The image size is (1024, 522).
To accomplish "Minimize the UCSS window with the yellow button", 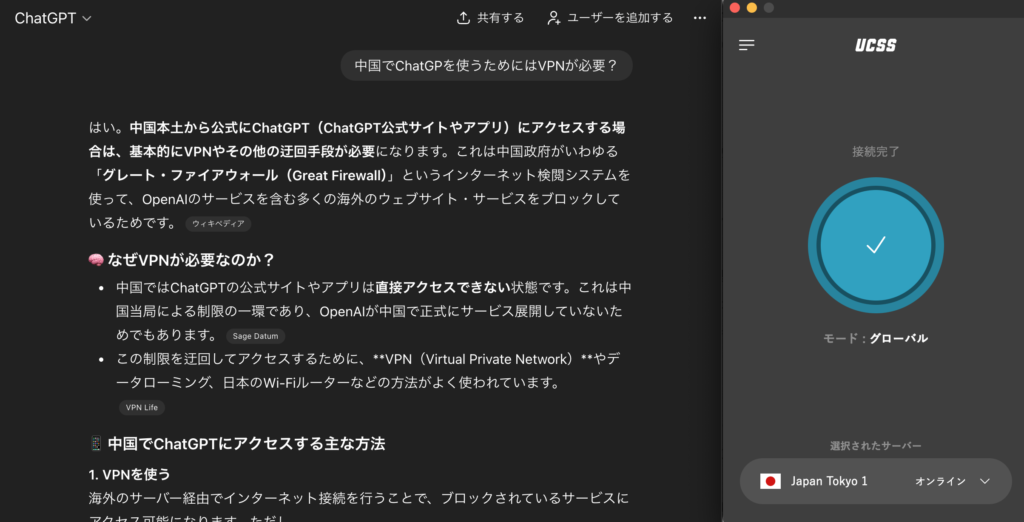I will coord(752,8).
